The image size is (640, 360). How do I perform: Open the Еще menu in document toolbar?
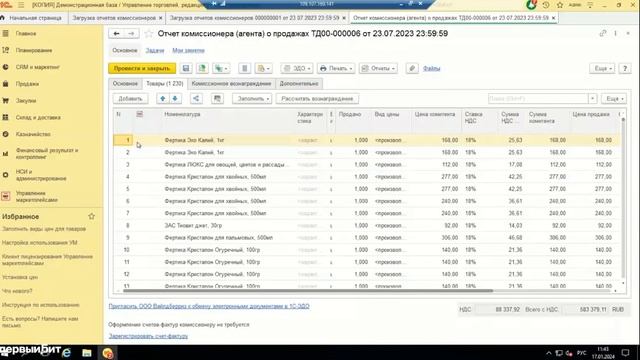coord(602,68)
